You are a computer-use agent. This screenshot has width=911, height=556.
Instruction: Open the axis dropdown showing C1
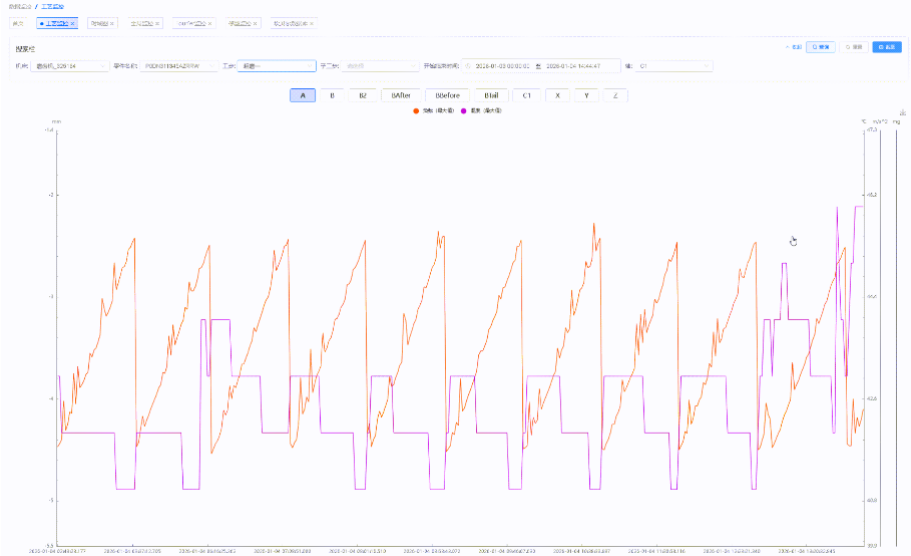(x=674, y=66)
